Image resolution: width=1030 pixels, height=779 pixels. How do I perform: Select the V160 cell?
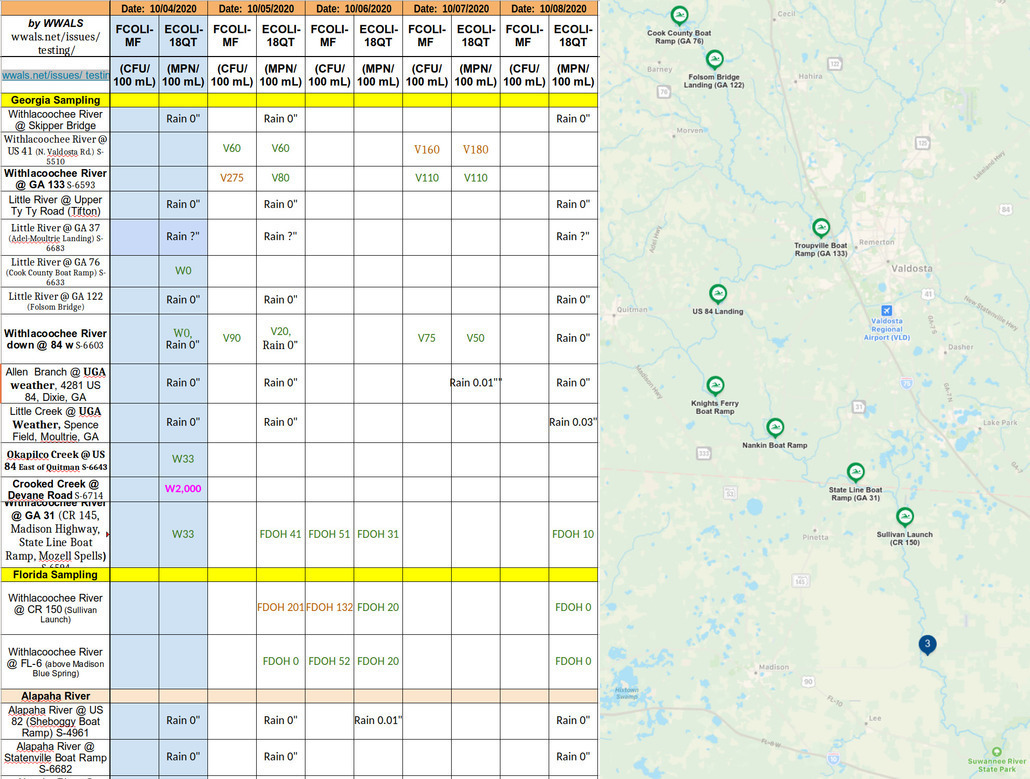click(x=427, y=150)
